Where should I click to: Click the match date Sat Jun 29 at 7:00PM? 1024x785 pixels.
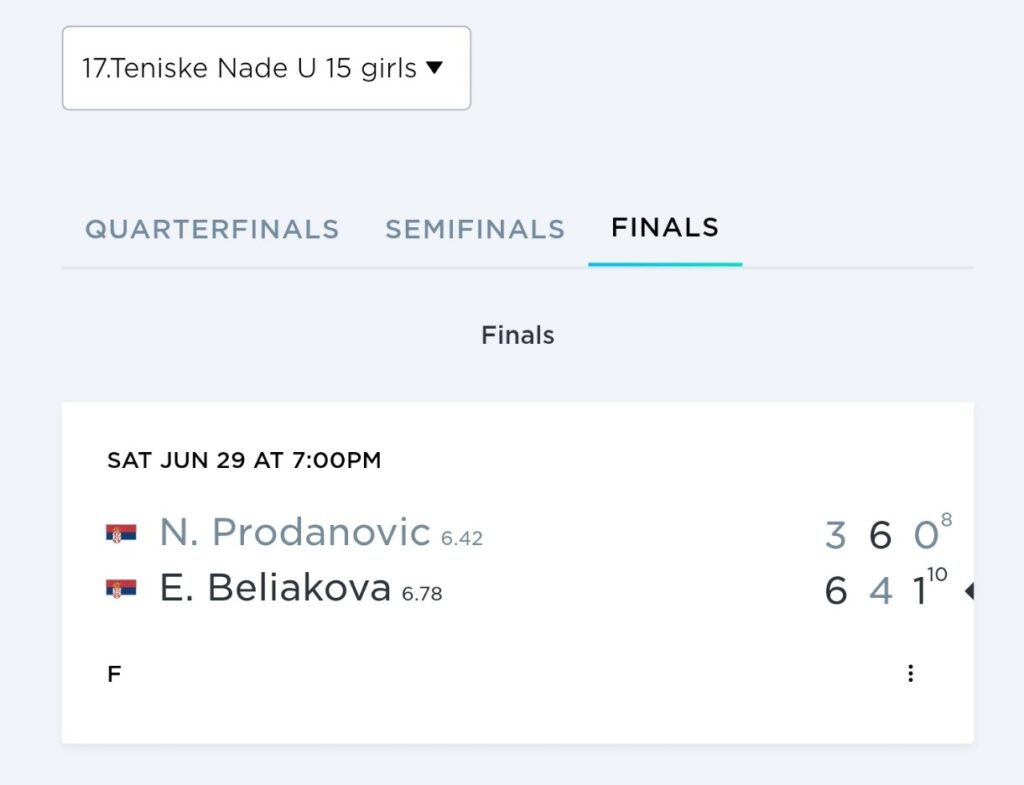[244, 460]
